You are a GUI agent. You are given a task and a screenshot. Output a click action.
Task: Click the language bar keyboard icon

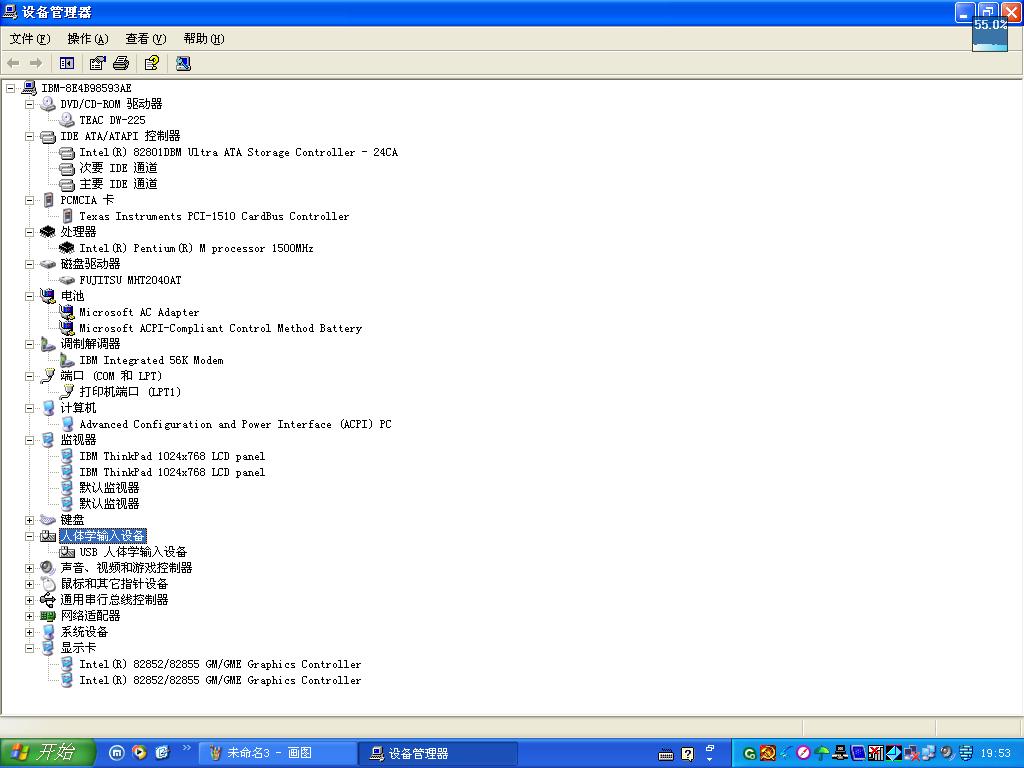(x=665, y=754)
